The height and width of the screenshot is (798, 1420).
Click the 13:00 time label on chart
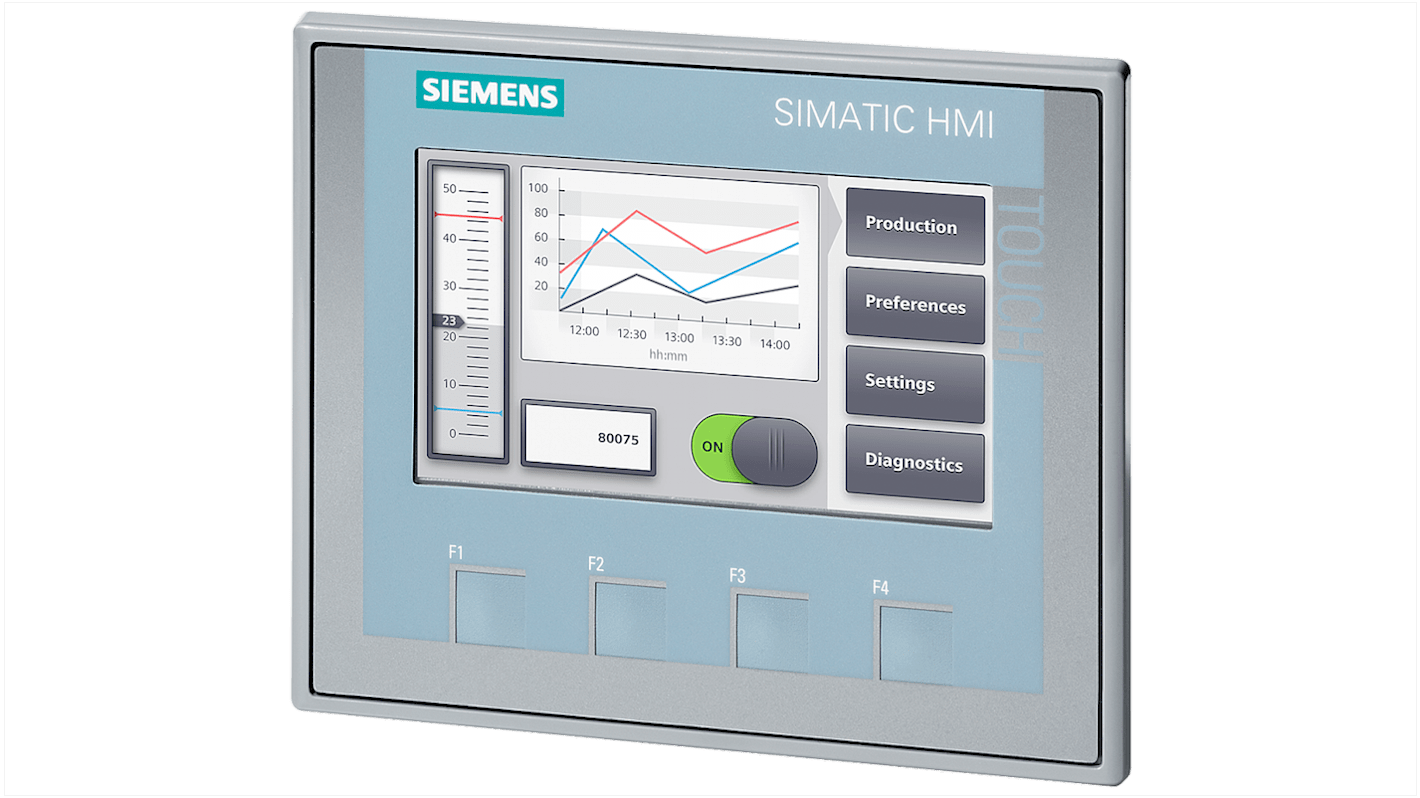click(679, 338)
